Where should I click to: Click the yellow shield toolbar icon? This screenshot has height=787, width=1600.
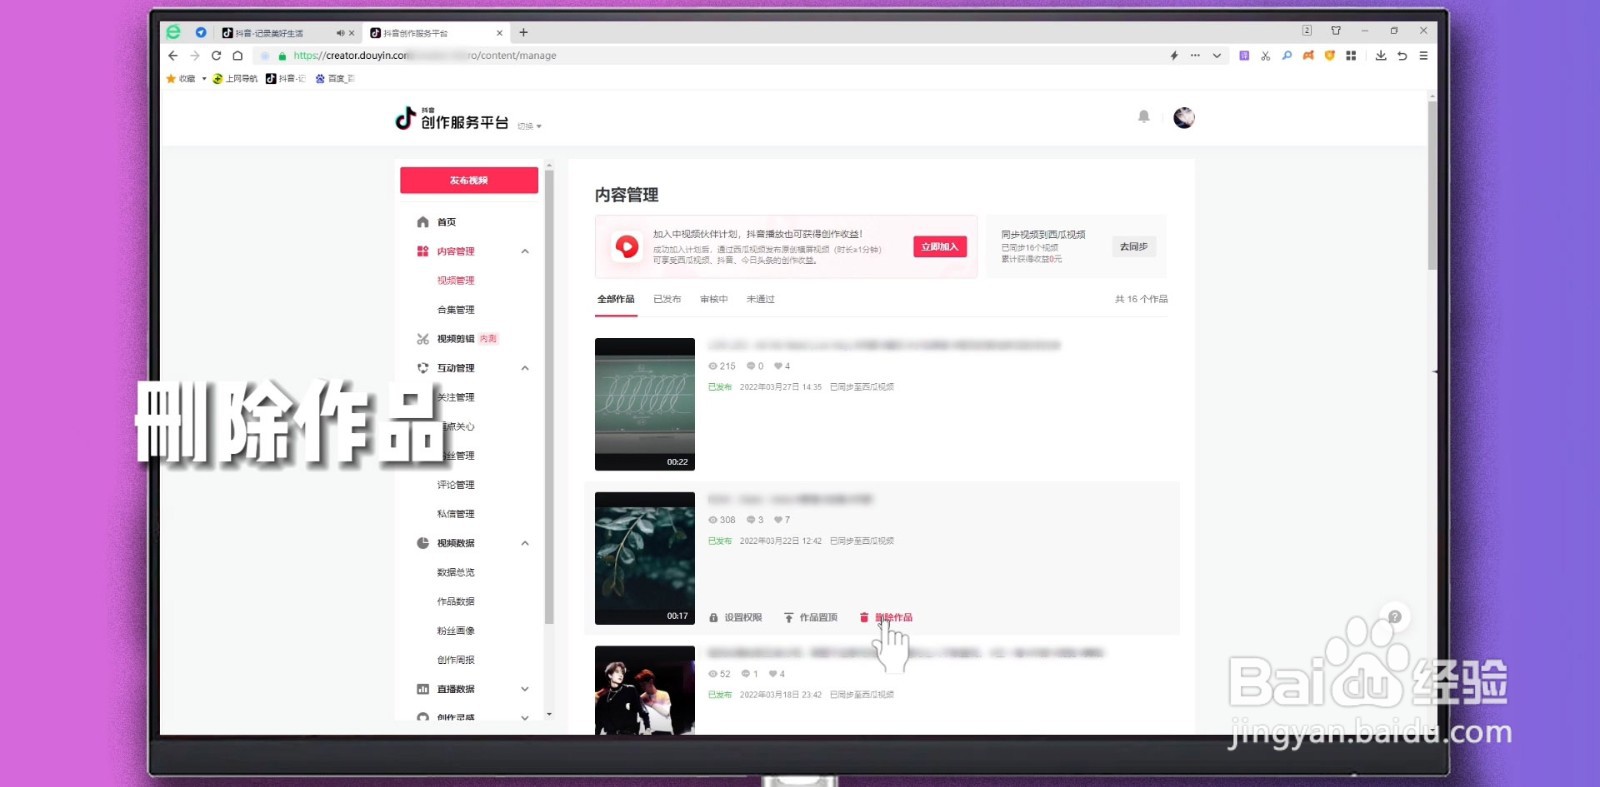(1330, 56)
